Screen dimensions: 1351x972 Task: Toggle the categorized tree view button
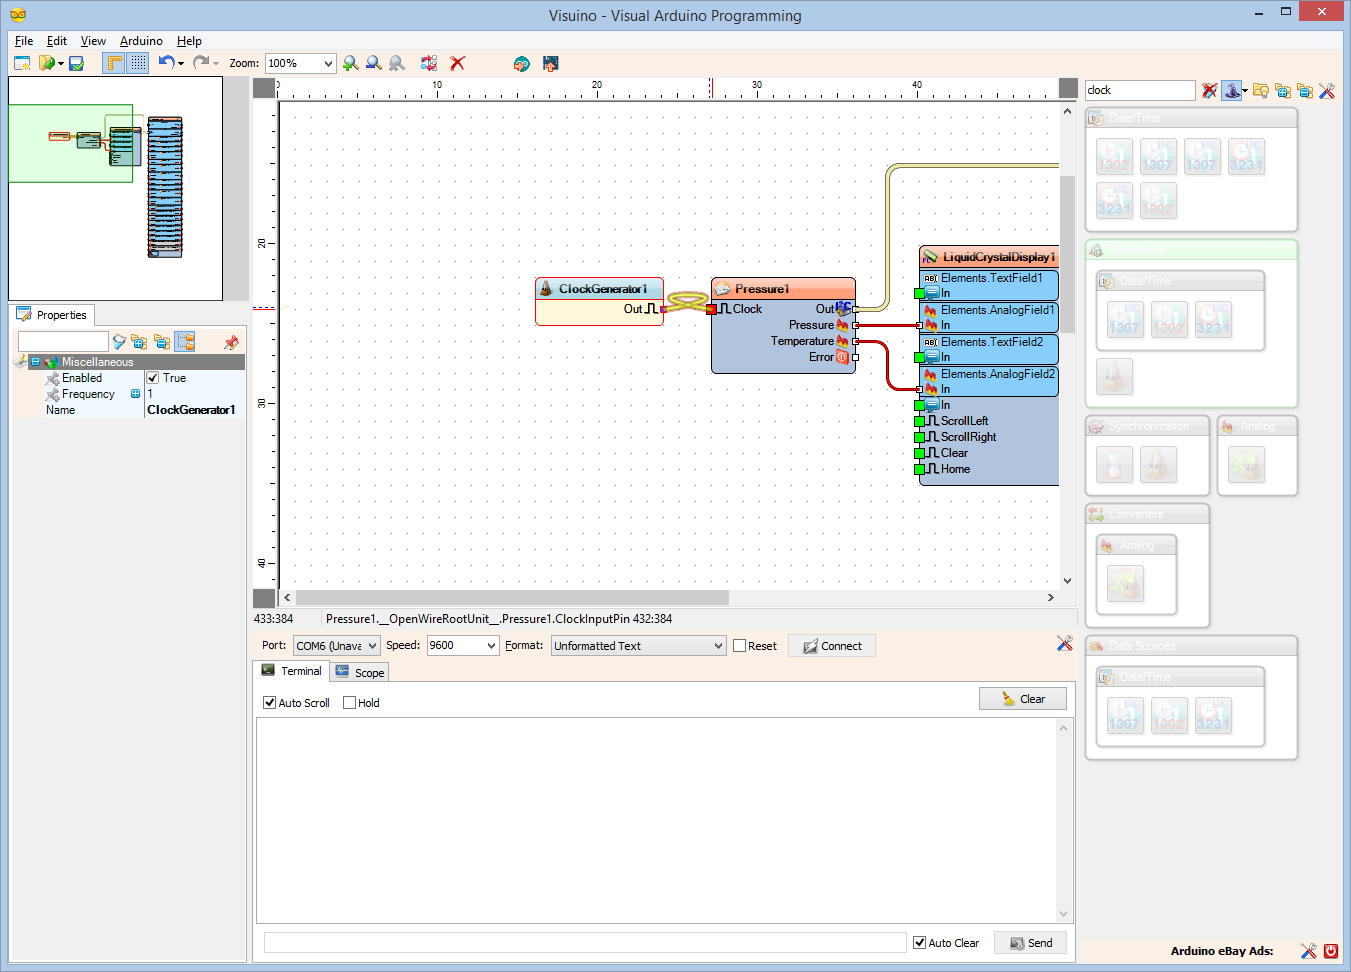tap(185, 342)
